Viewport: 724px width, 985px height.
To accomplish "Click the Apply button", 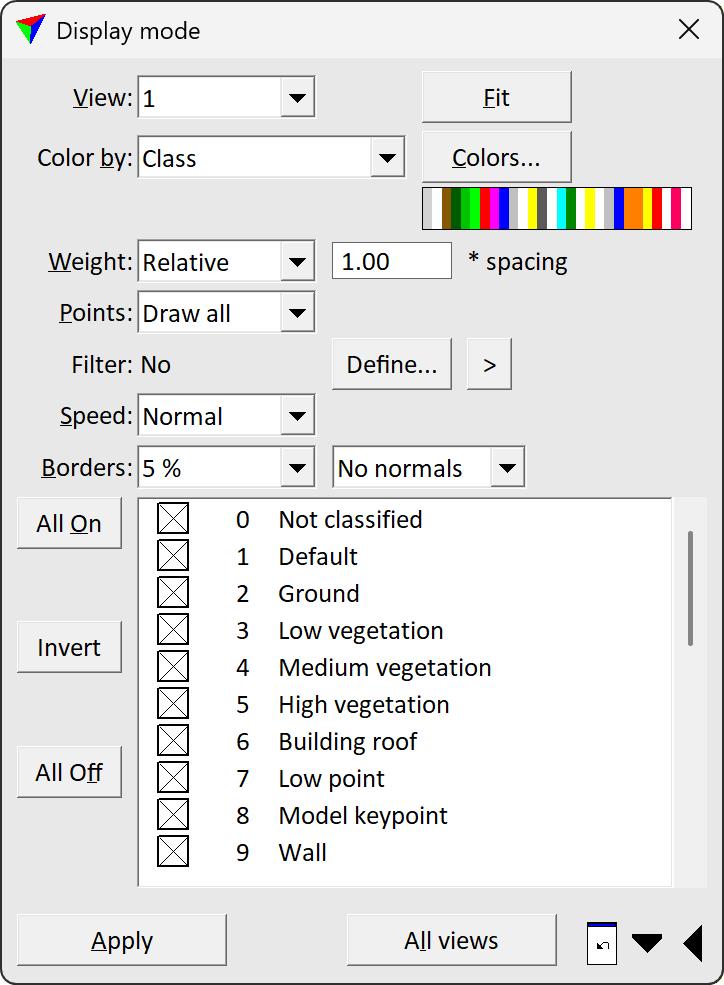I will click(122, 940).
